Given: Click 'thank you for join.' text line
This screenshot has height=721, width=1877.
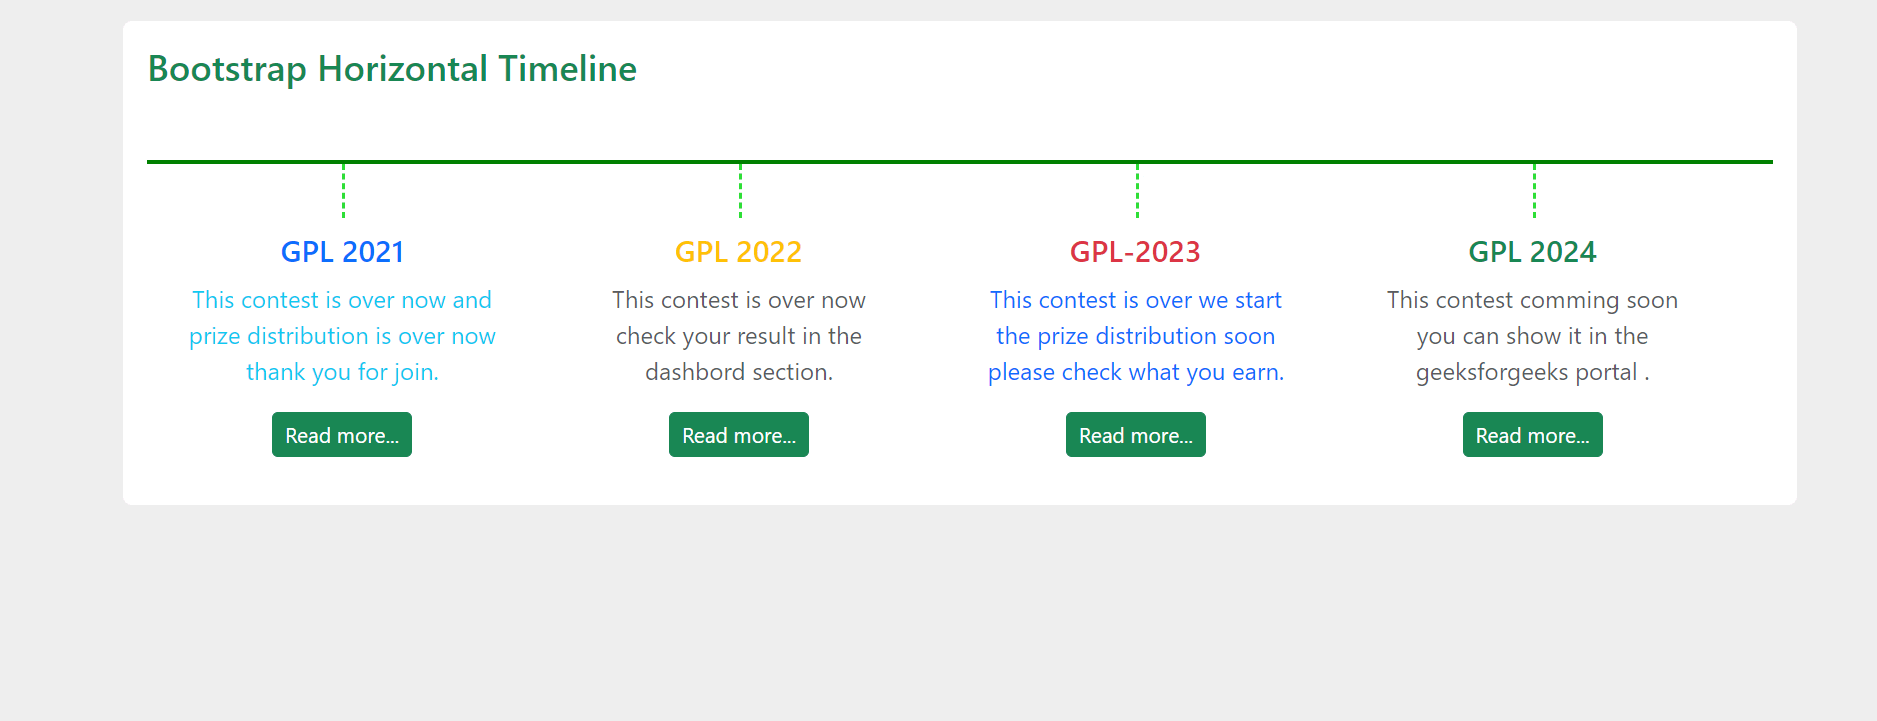Looking at the screenshot, I should pos(342,372).
